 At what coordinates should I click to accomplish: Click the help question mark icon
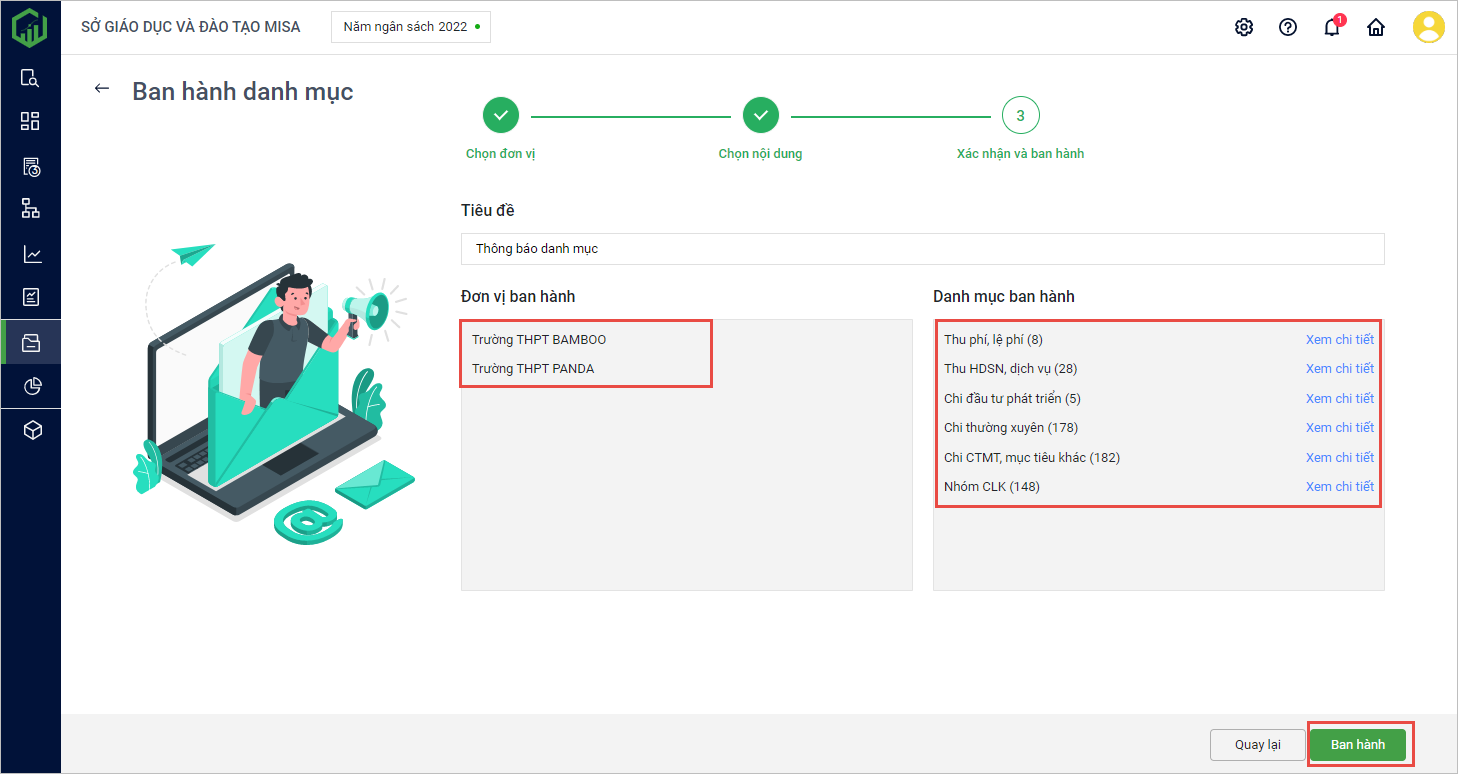pyautogui.click(x=1287, y=27)
